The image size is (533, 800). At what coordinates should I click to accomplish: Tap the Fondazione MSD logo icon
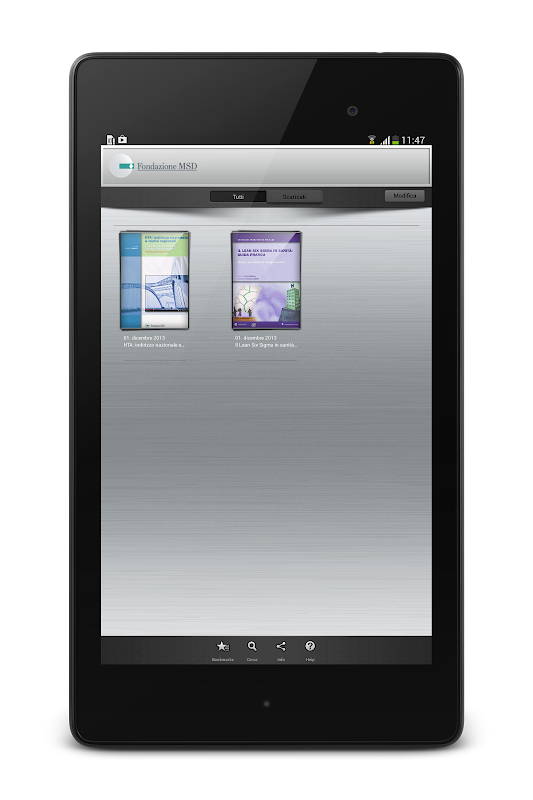pyautogui.click(x=122, y=166)
